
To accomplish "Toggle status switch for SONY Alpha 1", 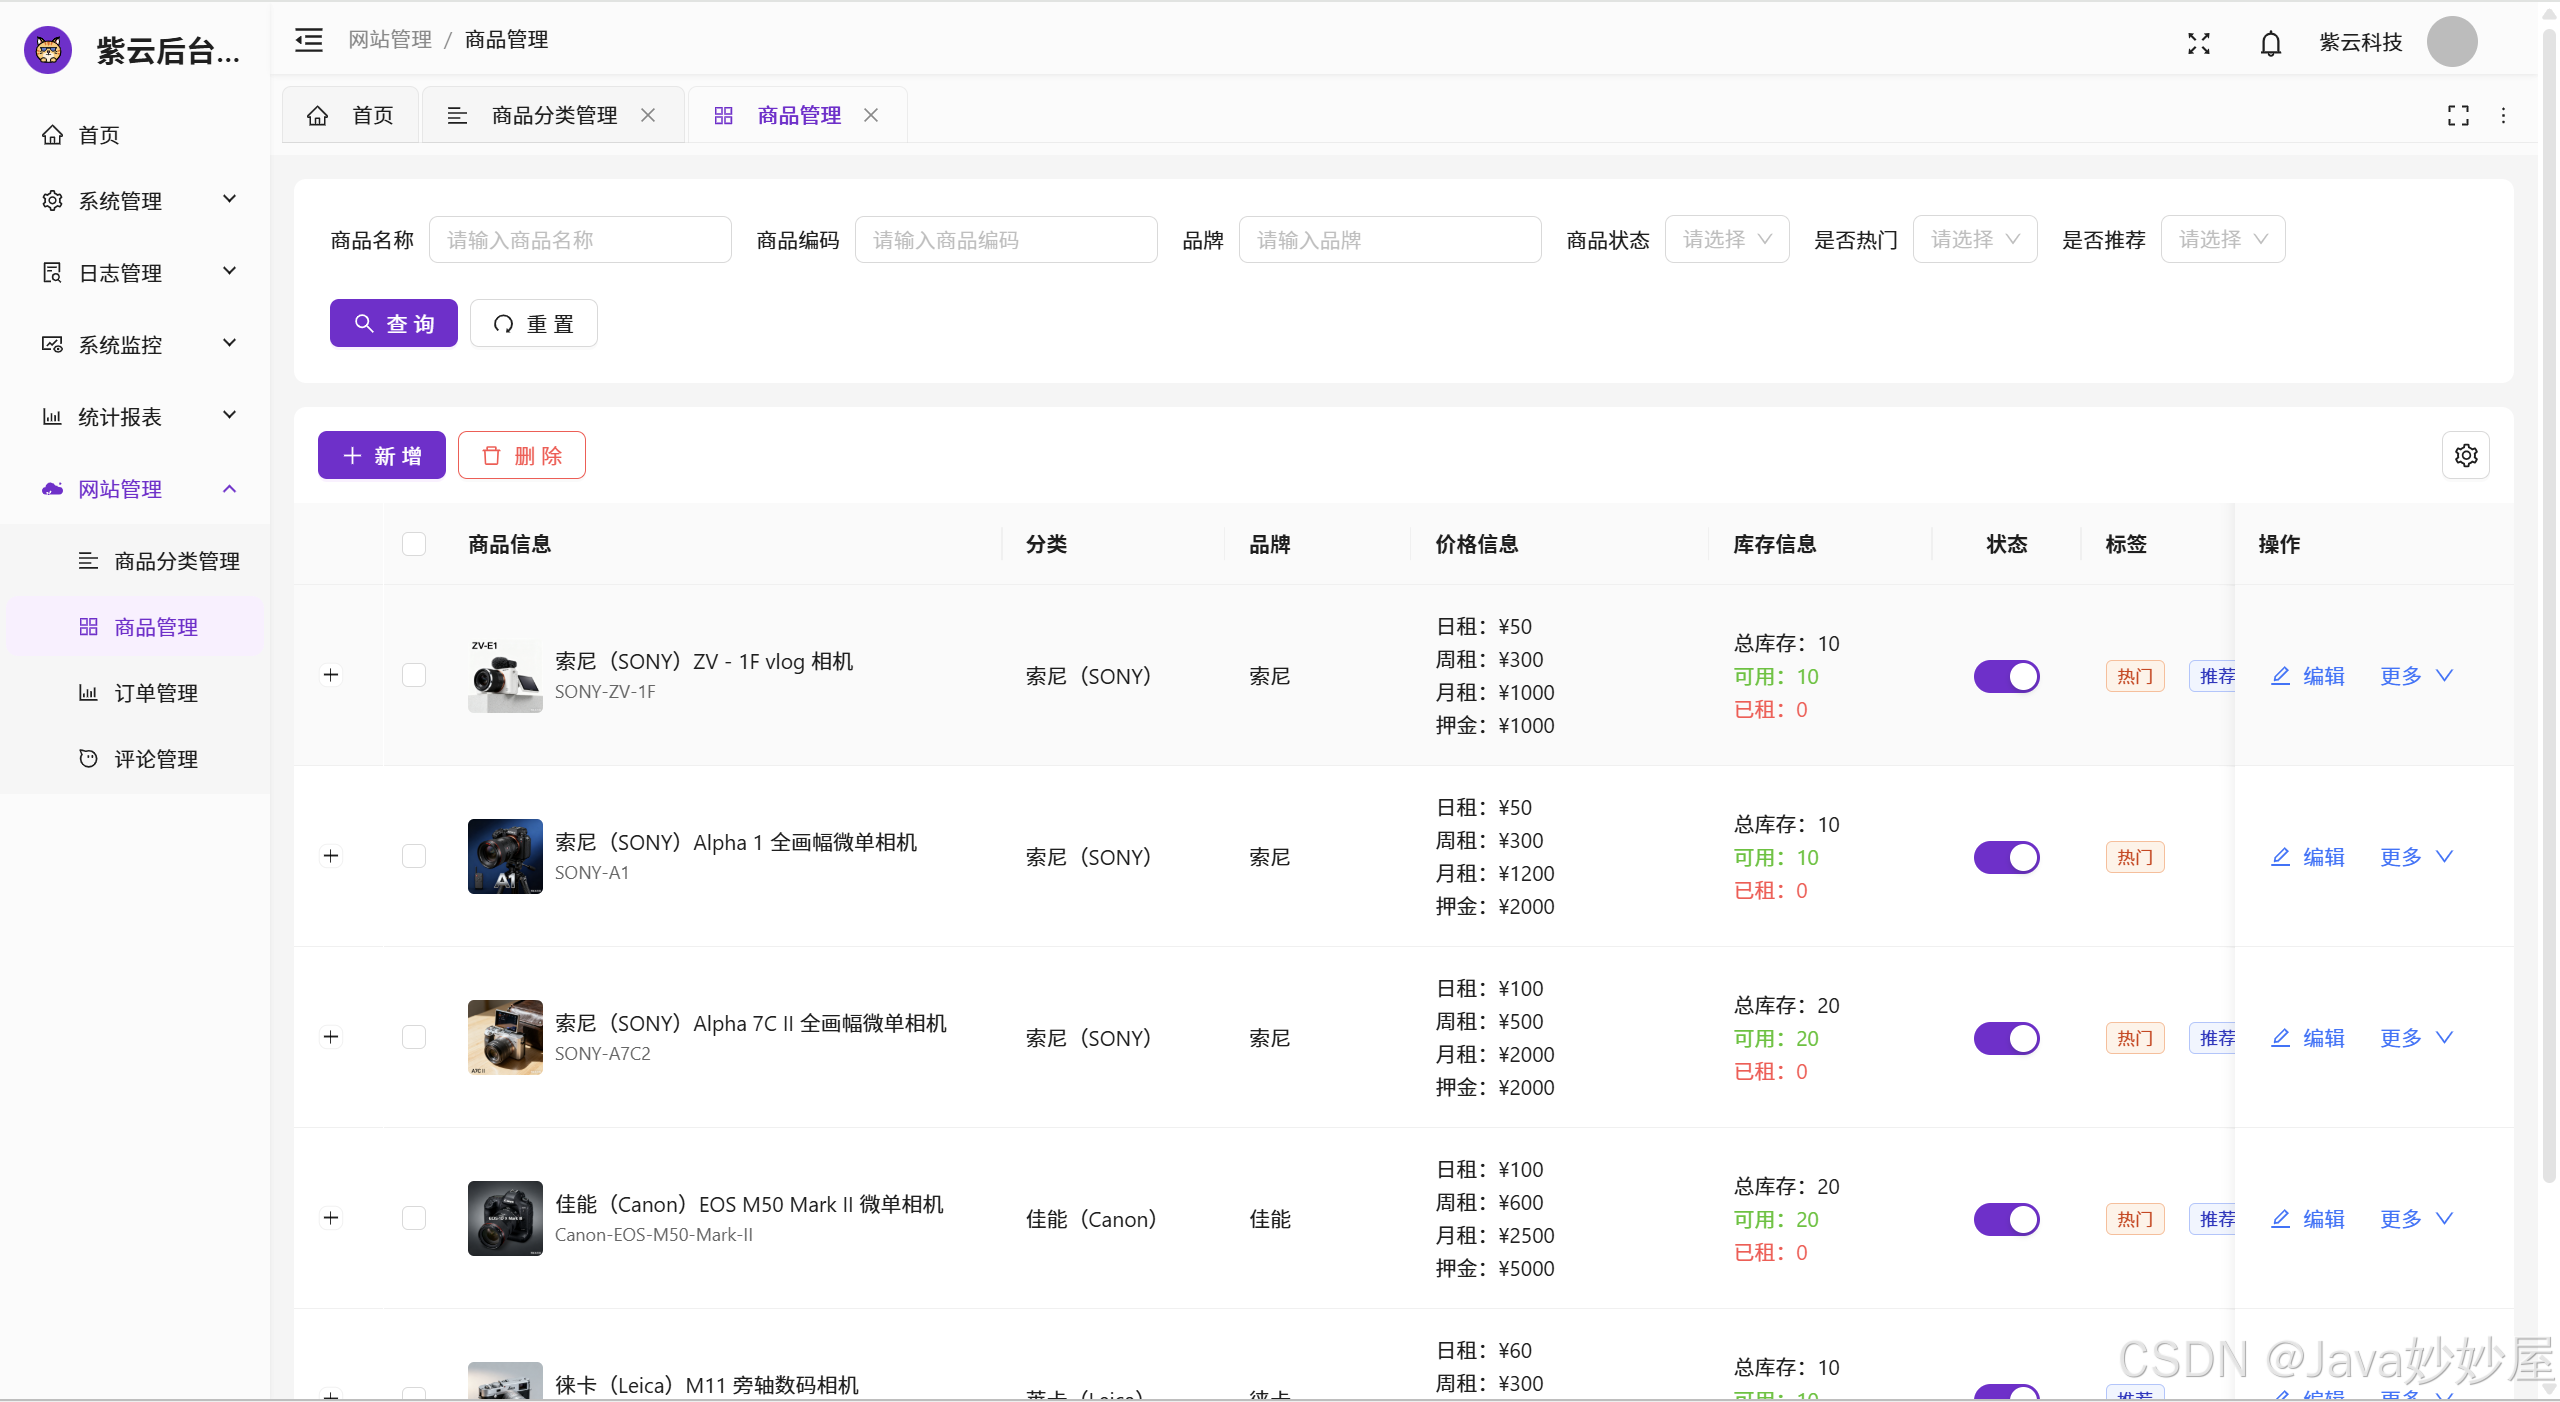I will pyautogui.click(x=2007, y=858).
